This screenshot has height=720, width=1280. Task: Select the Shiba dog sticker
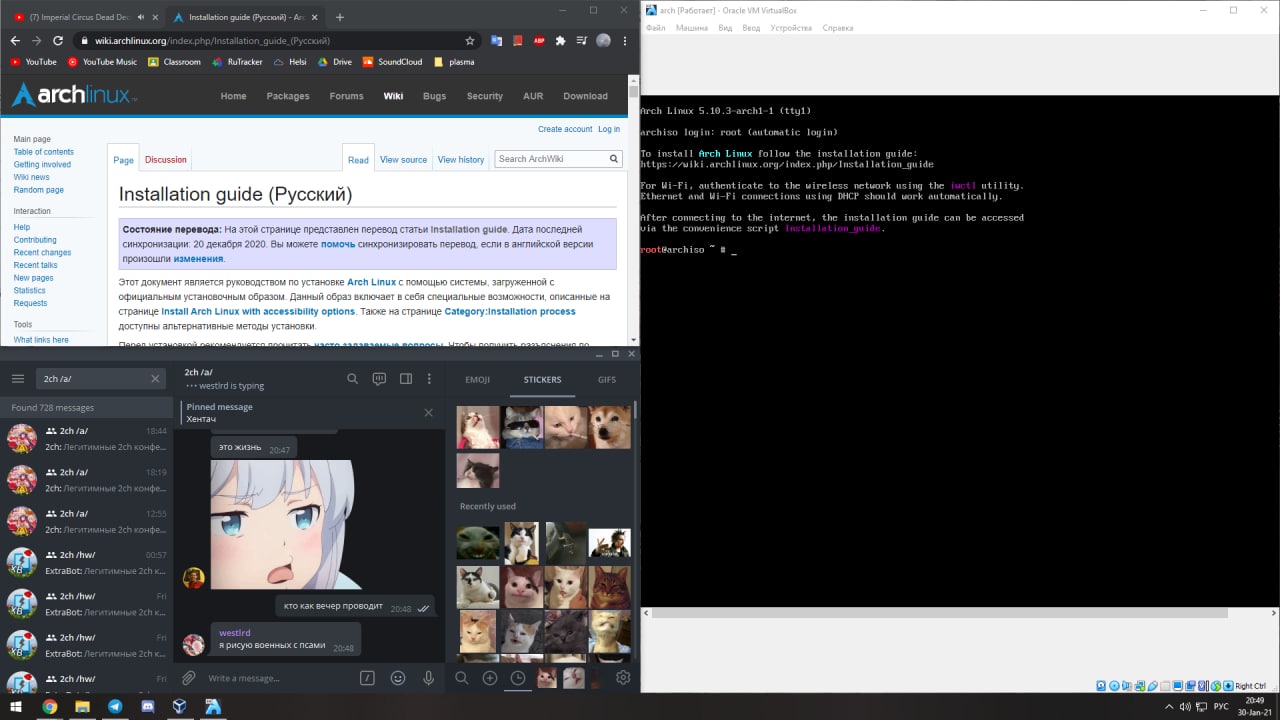coord(609,427)
